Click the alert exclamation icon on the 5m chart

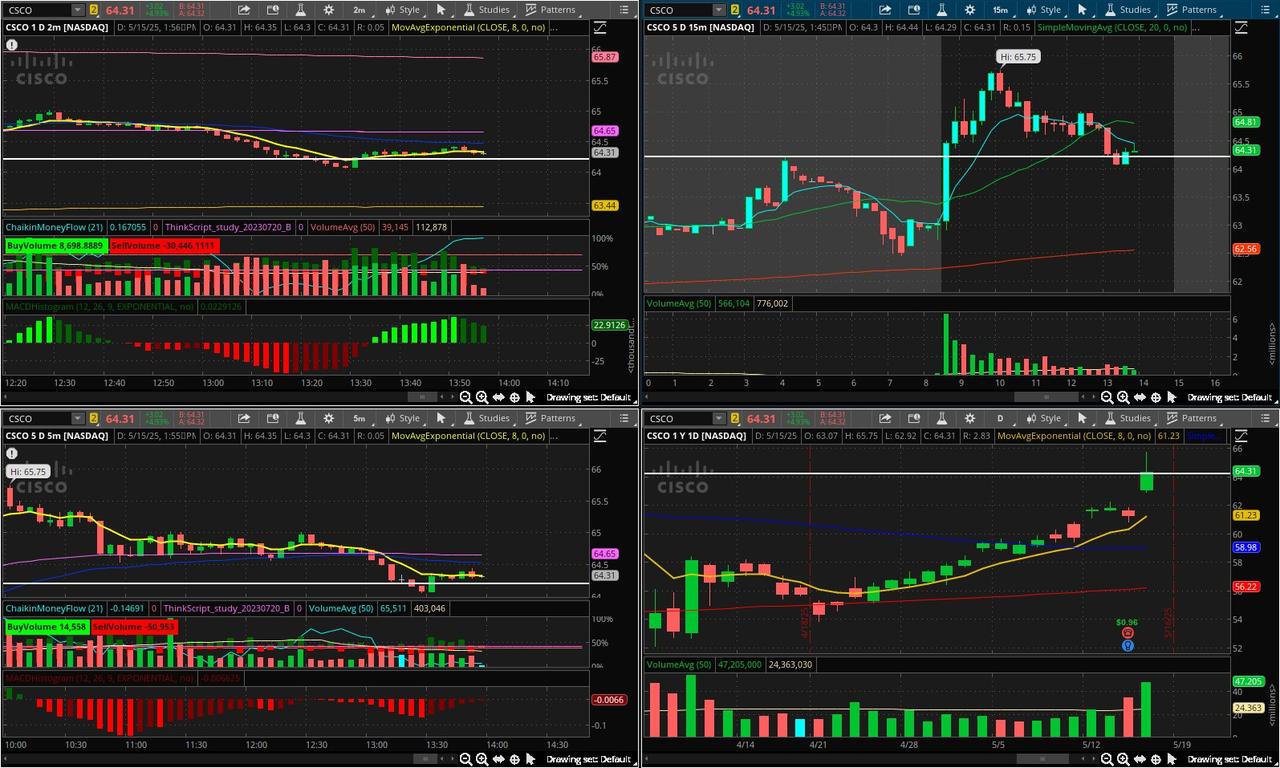[x=12, y=453]
